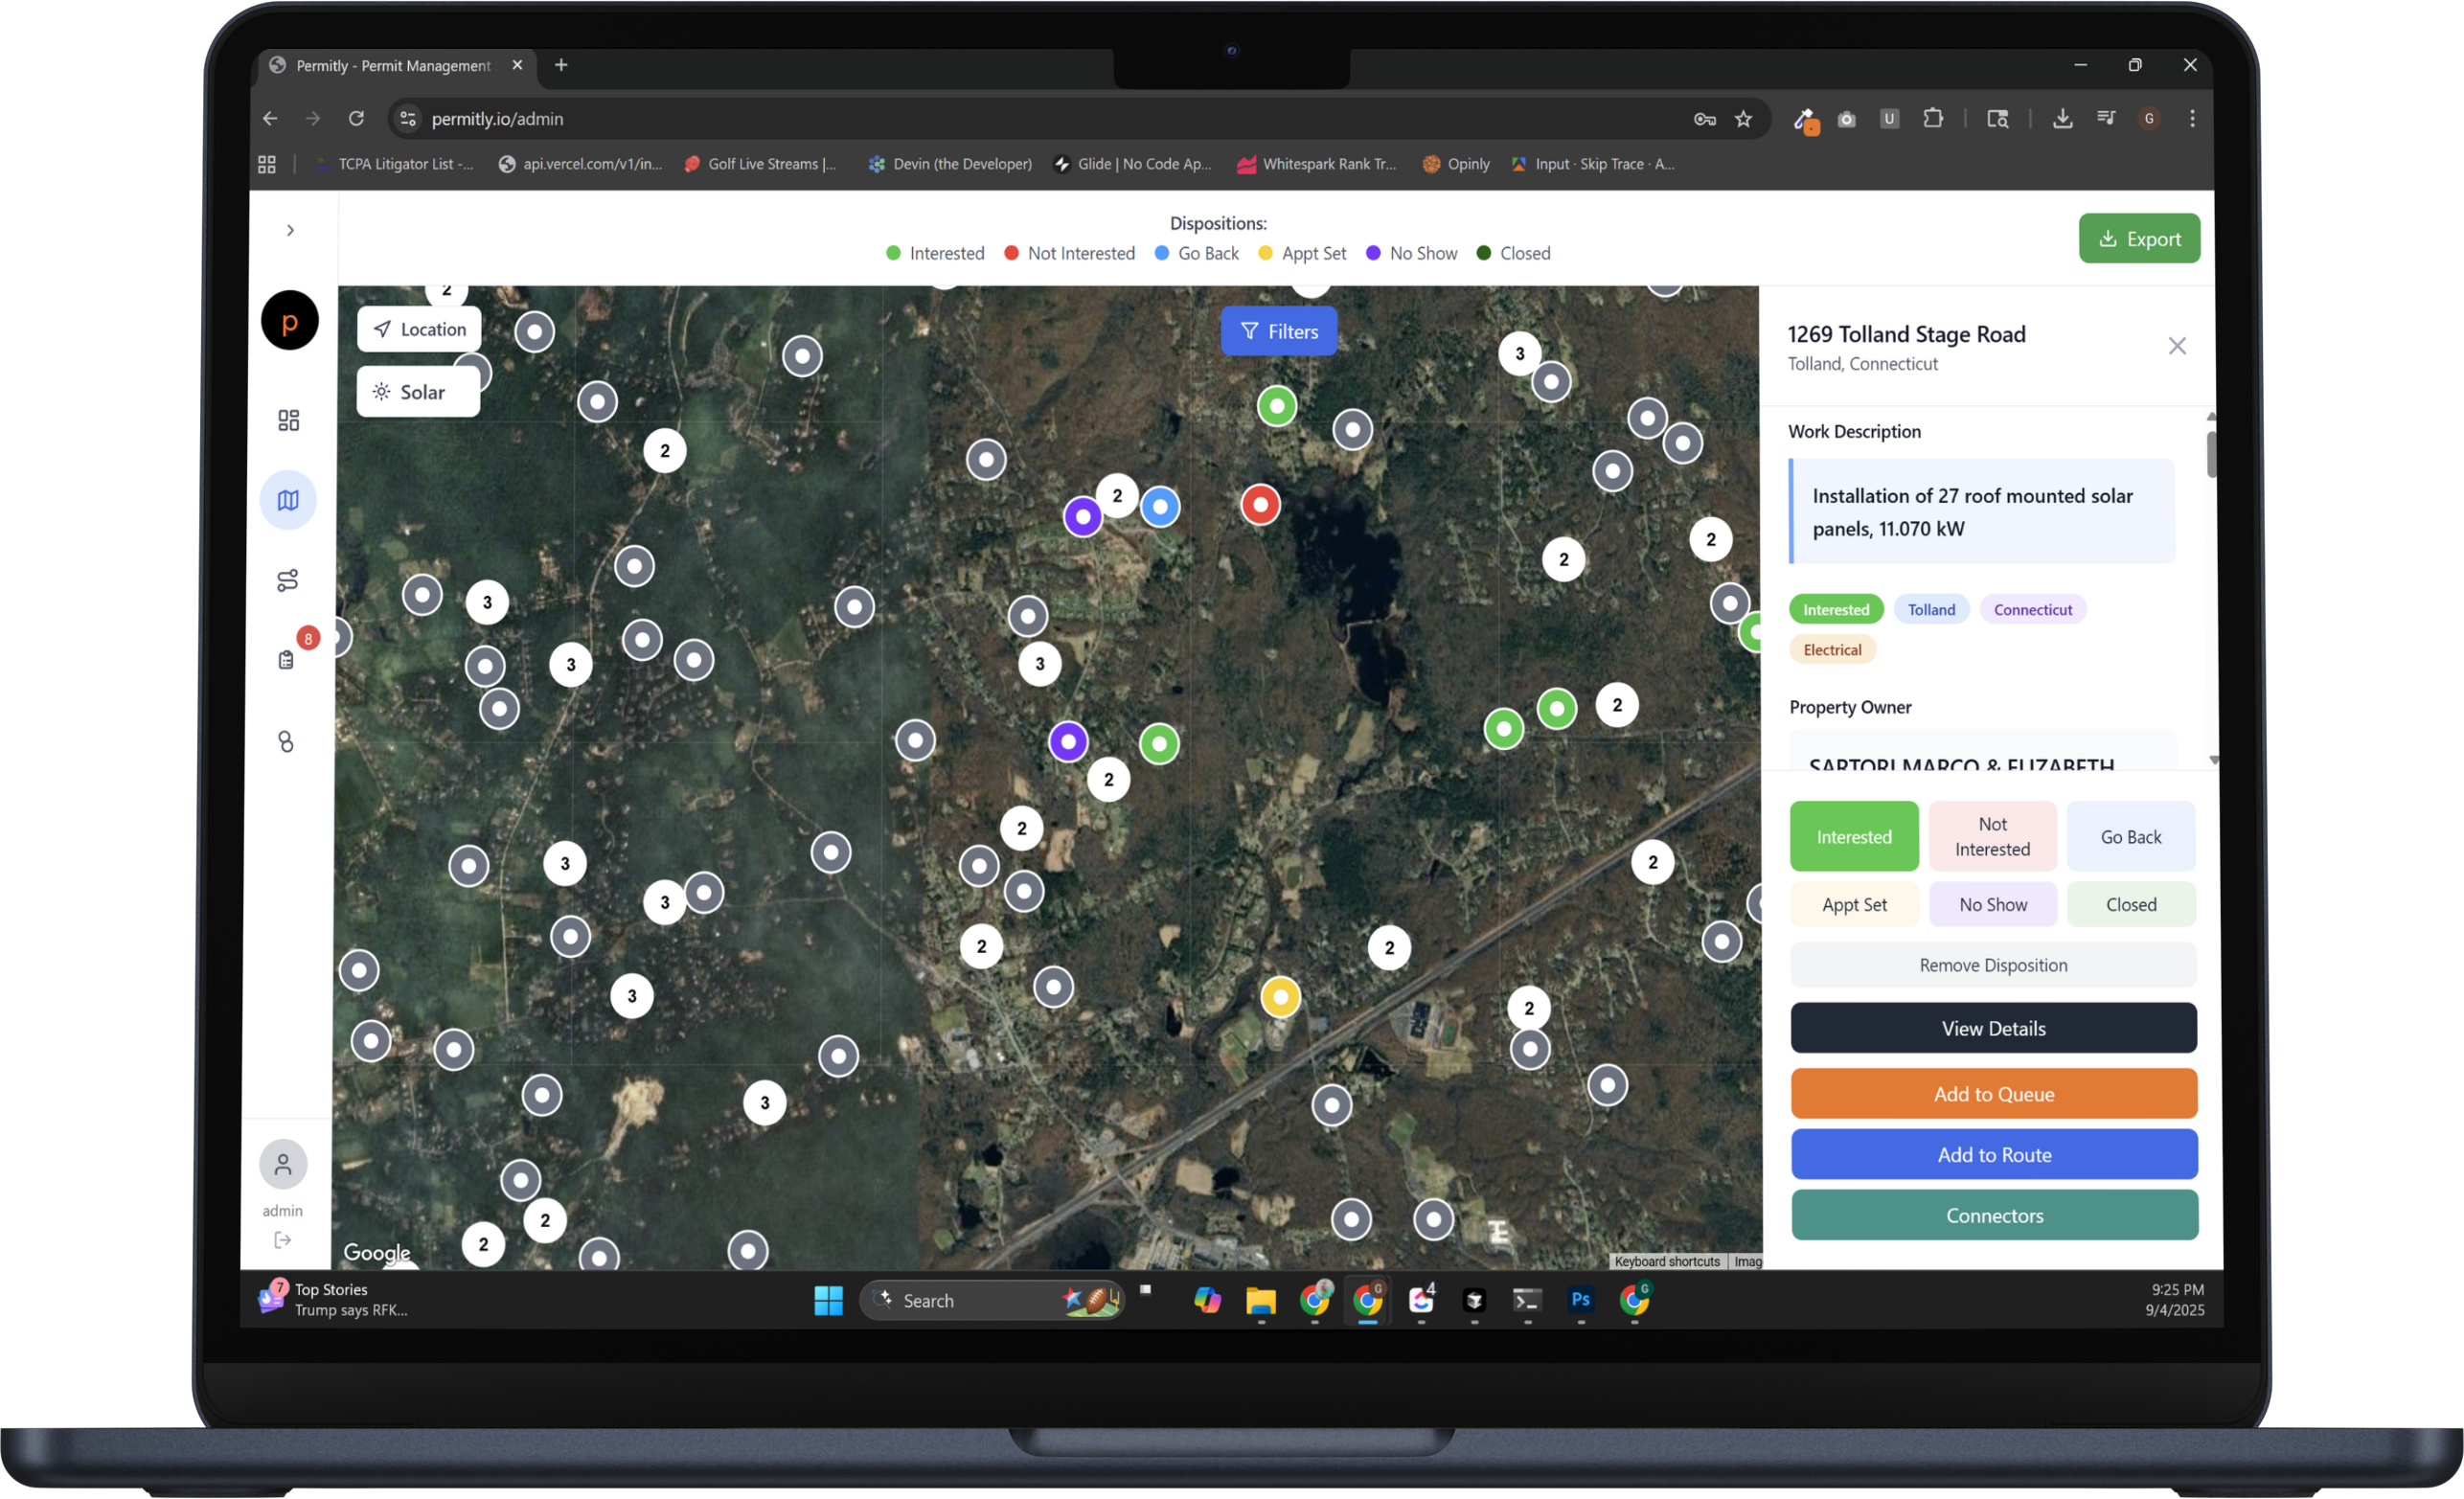Bookmark this page with star icon

click(1743, 119)
